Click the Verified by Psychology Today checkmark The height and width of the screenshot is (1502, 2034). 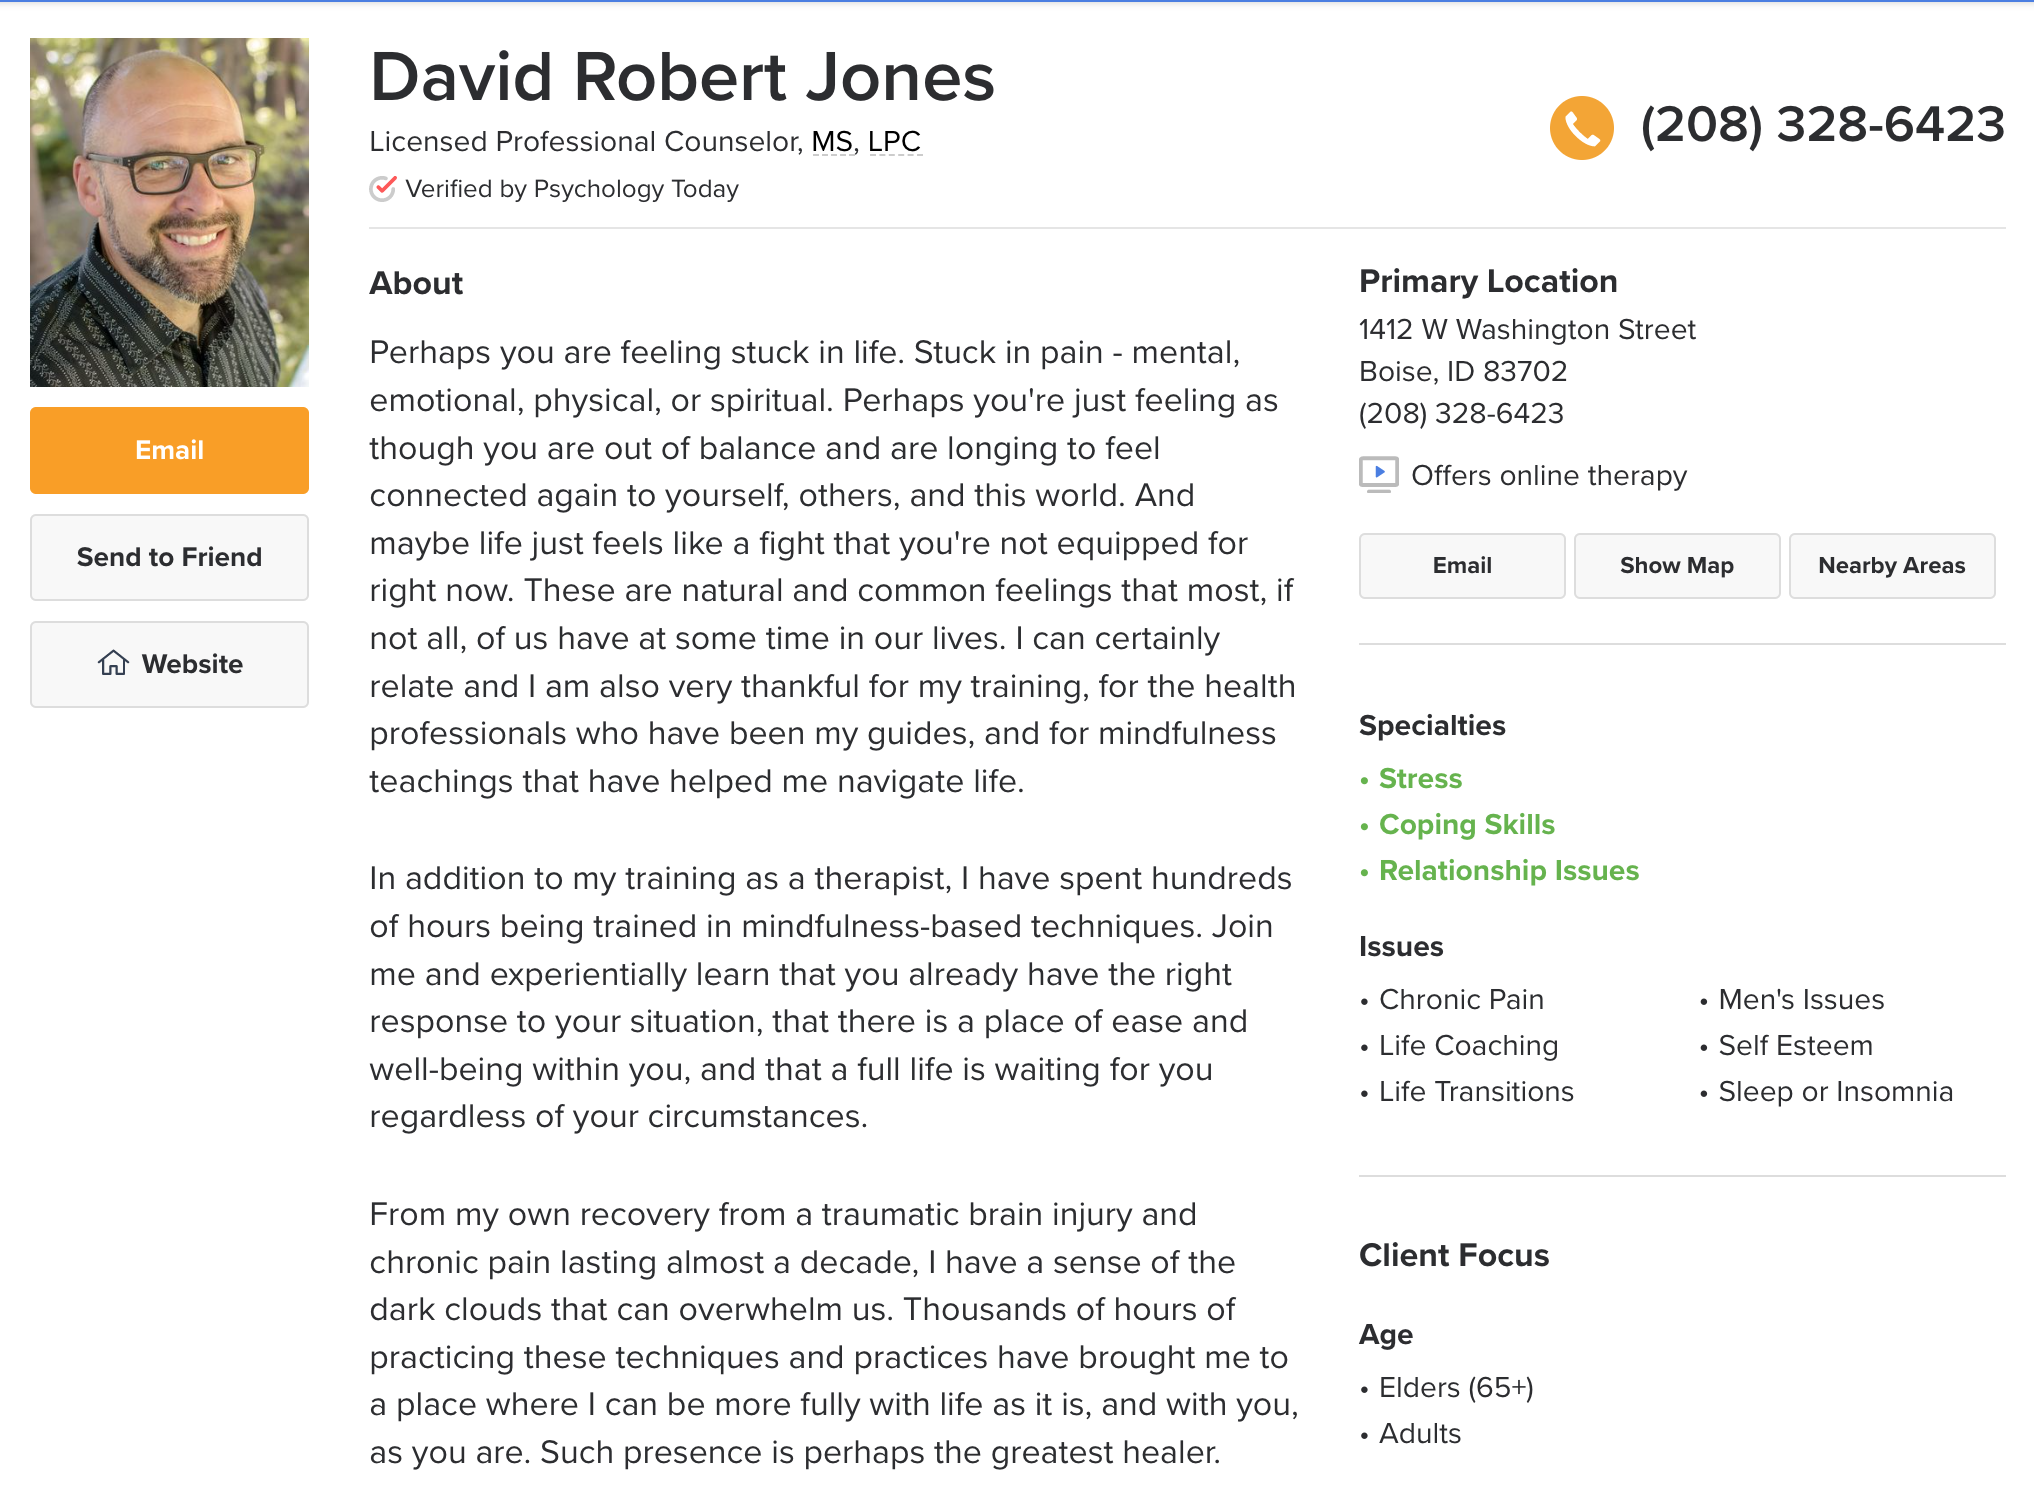click(383, 188)
